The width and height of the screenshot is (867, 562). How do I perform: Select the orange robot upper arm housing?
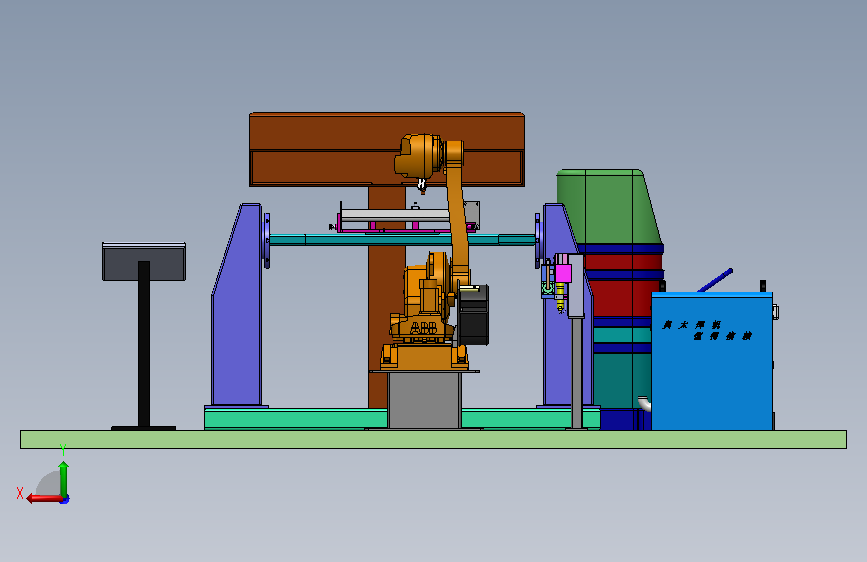(x=420, y=155)
